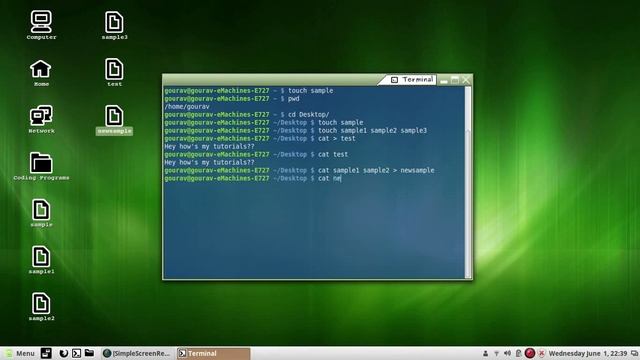Open the Computer desktop icon
The width and height of the screenshot is (640, 360).
[41, 25]
